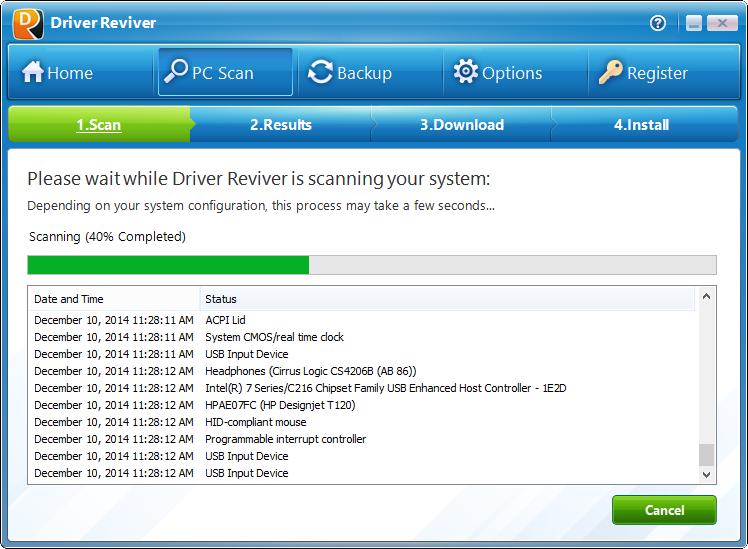This screenshot has width=748, height=549.
Task: Open help via question mark icon
Action: coord(658,23)
